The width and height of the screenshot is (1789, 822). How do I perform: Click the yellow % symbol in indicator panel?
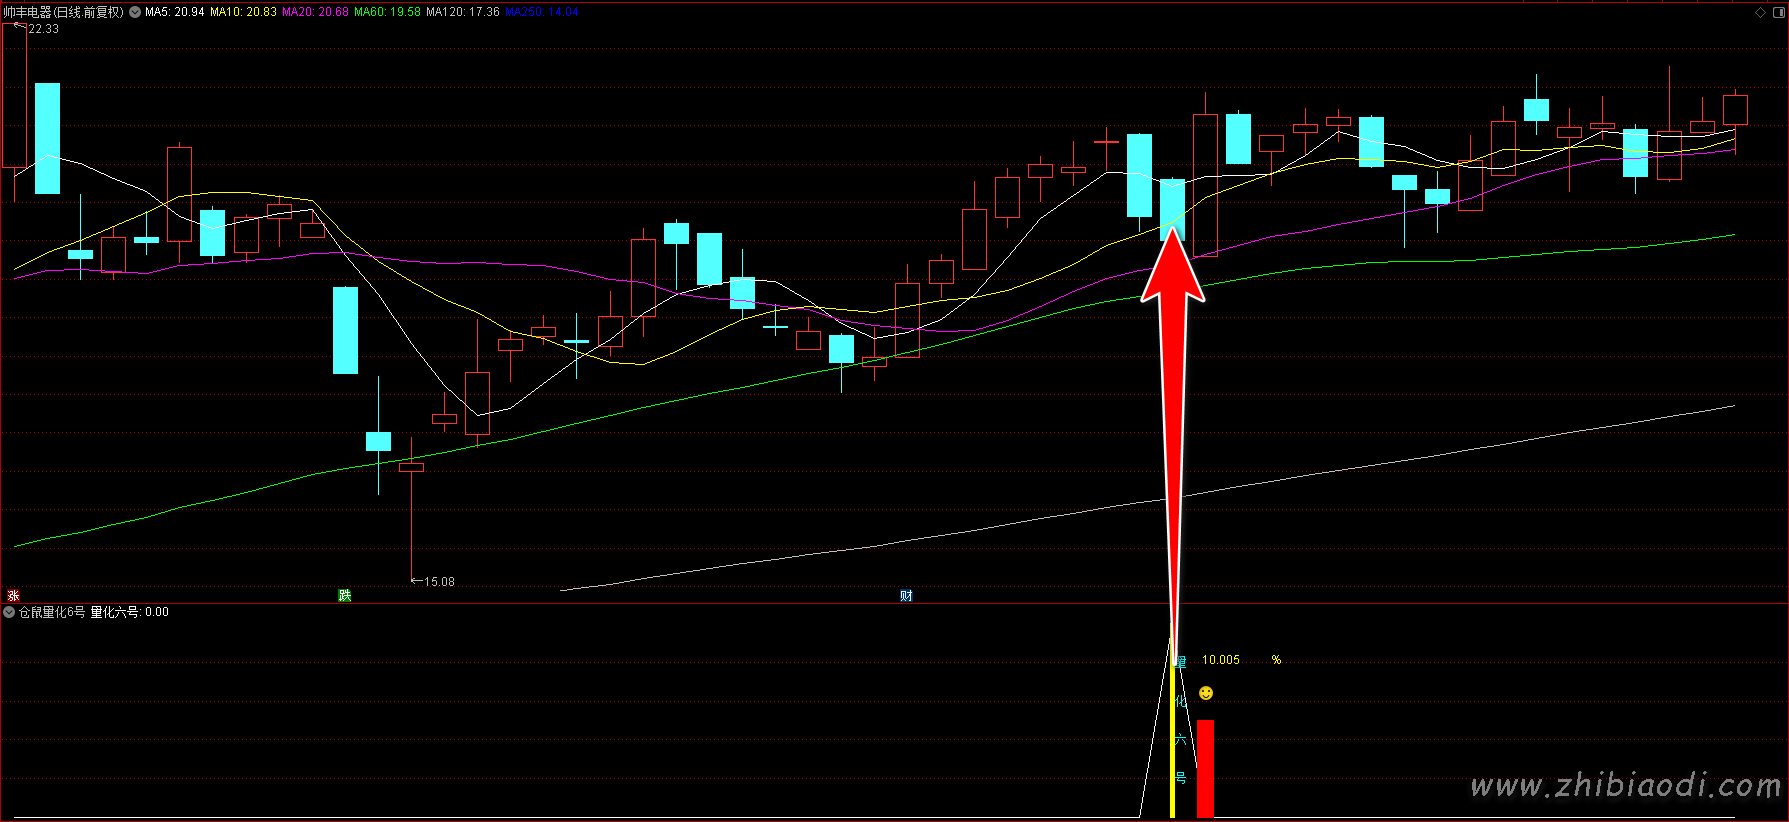coord(1276,660)
